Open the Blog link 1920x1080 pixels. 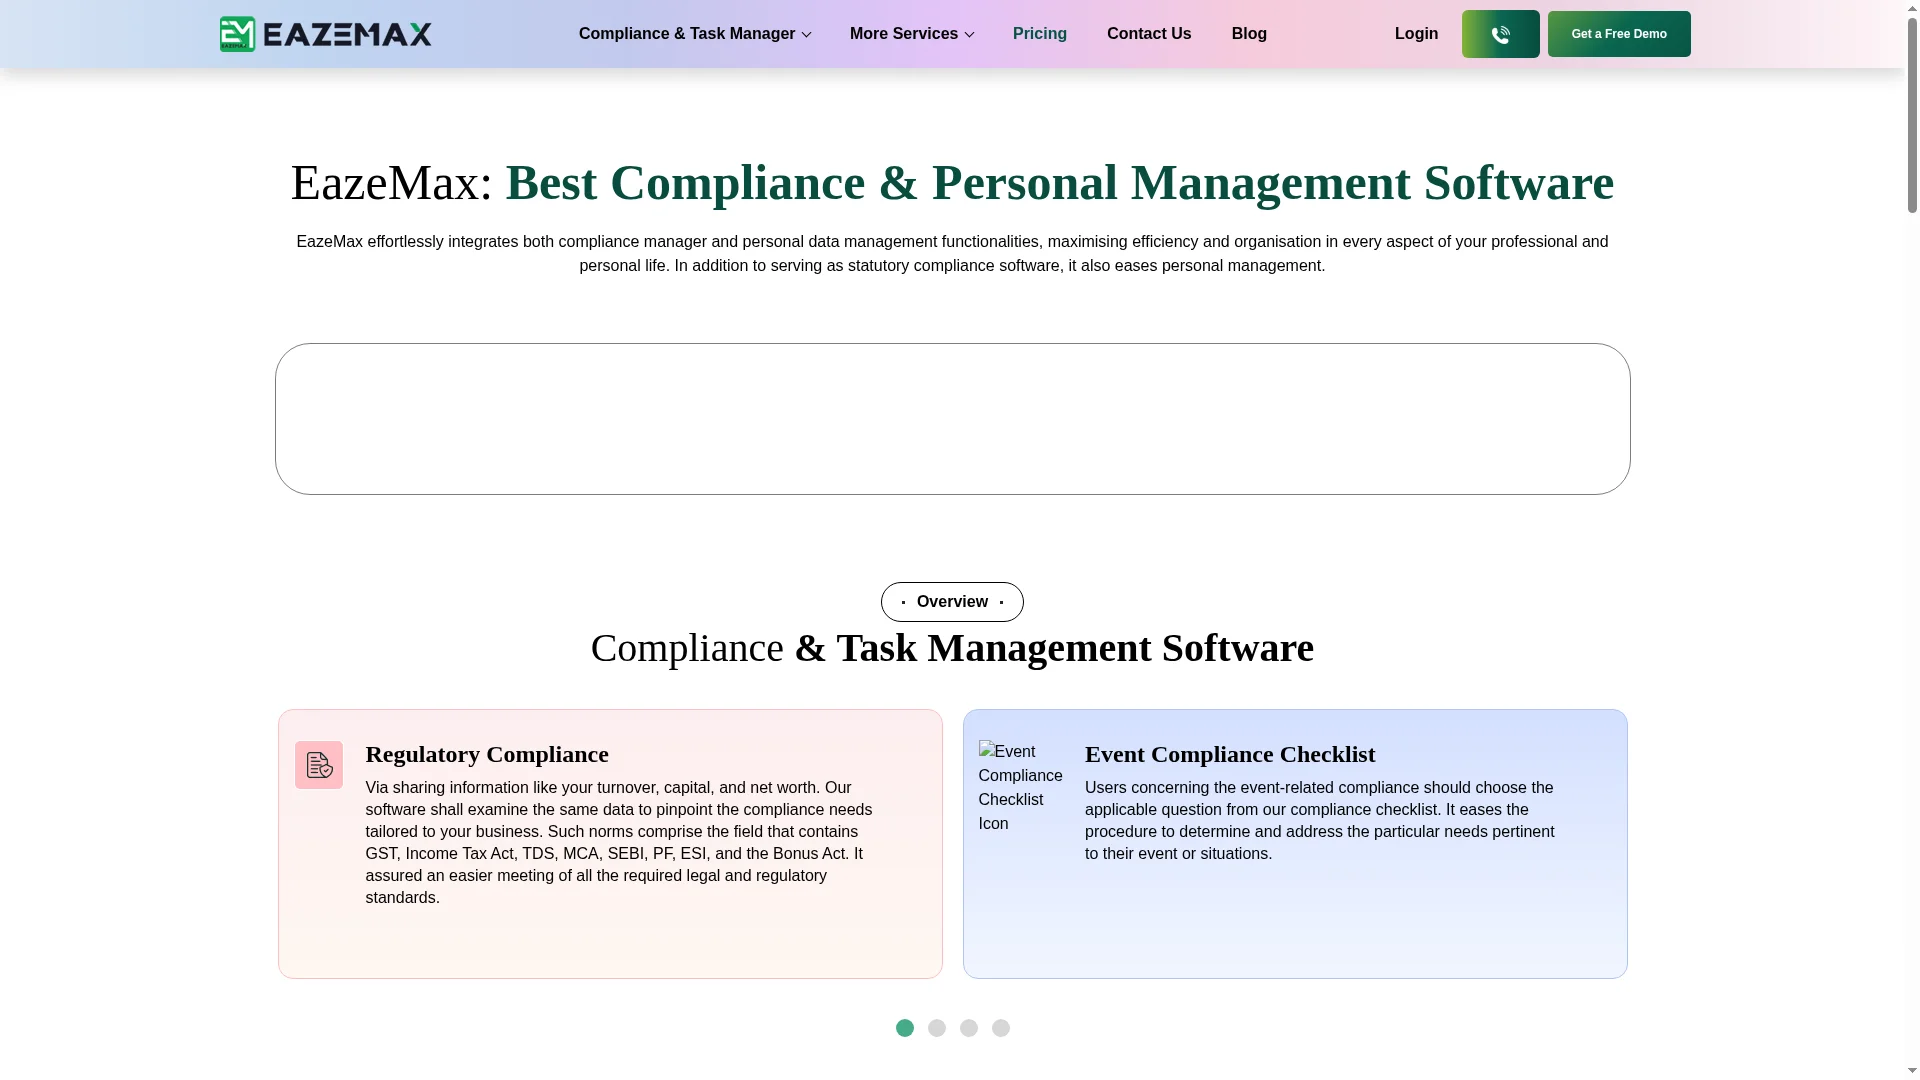pyautogui.click(x=1249, y=34)
